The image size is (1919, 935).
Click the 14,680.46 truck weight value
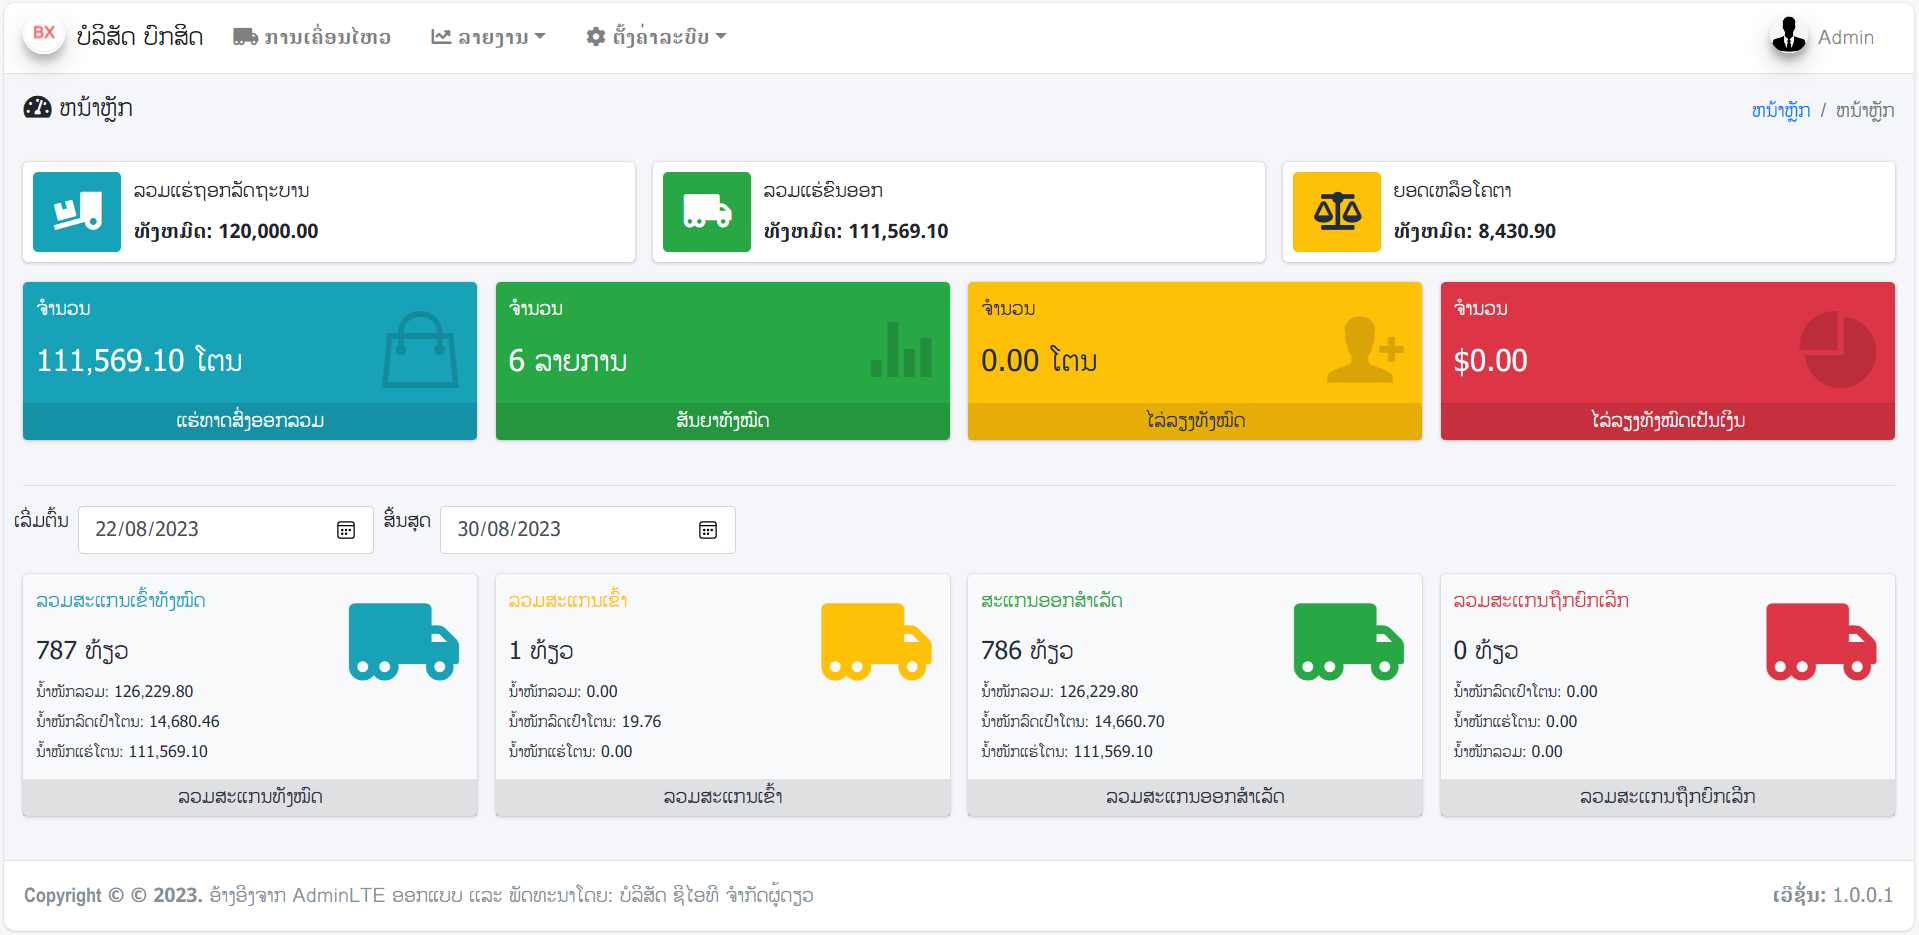click(x=184, y=722)
